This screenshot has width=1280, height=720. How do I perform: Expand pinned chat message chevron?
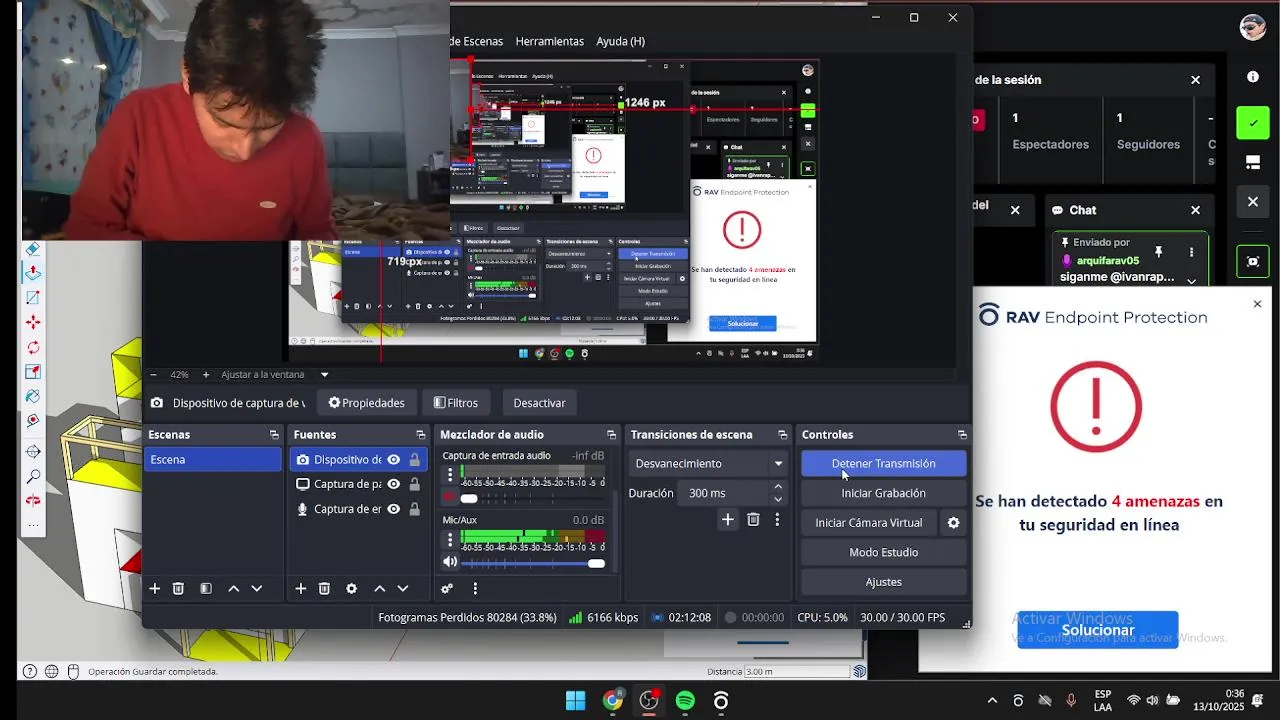pos(1191,281)
